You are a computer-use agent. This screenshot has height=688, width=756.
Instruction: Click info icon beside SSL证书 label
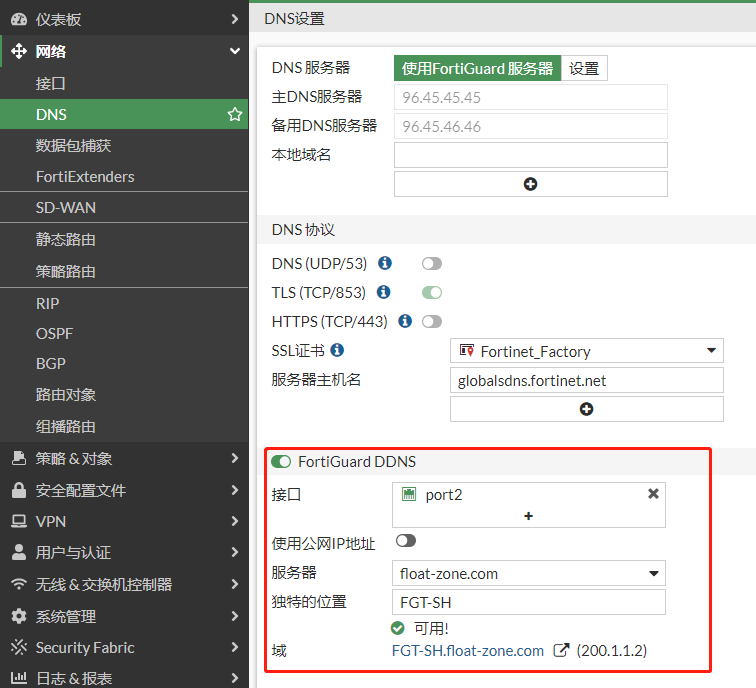pos(337,350)
